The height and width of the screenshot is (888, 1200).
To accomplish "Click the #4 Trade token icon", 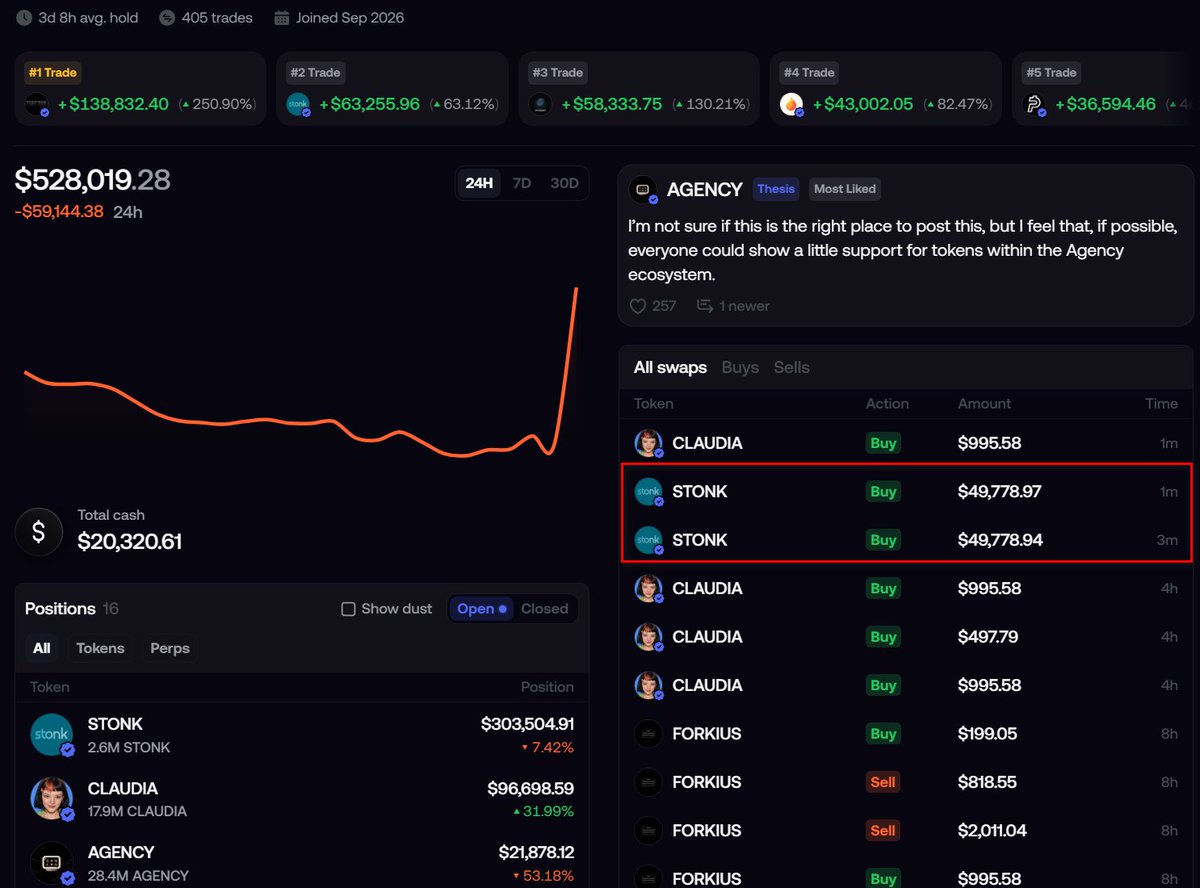I will pyautogui.click(x=792, y=104).
